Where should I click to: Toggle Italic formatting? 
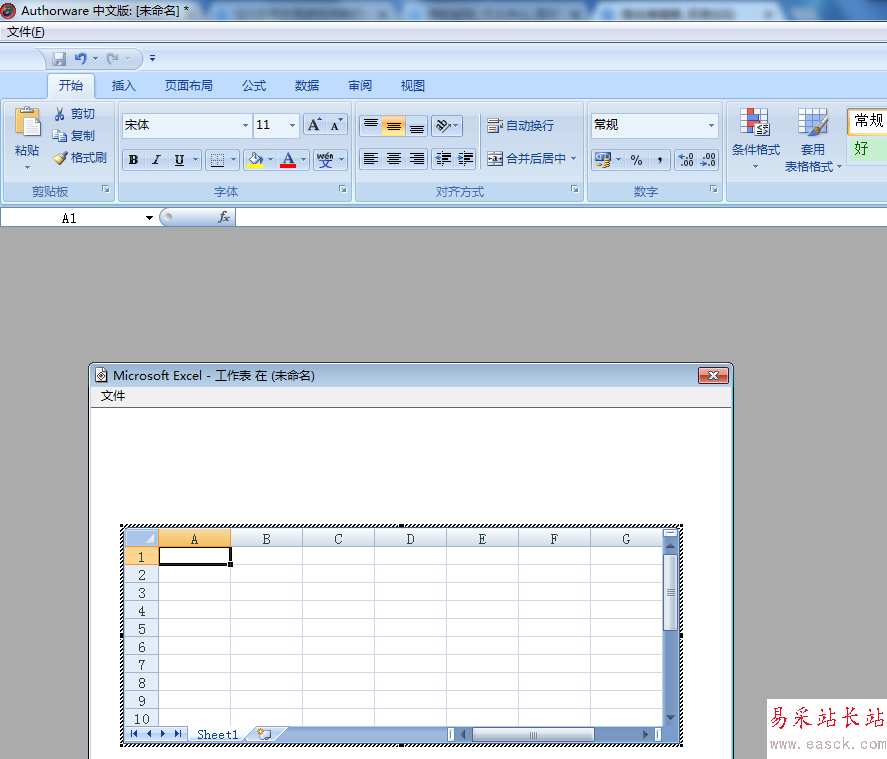click(156, 160)
